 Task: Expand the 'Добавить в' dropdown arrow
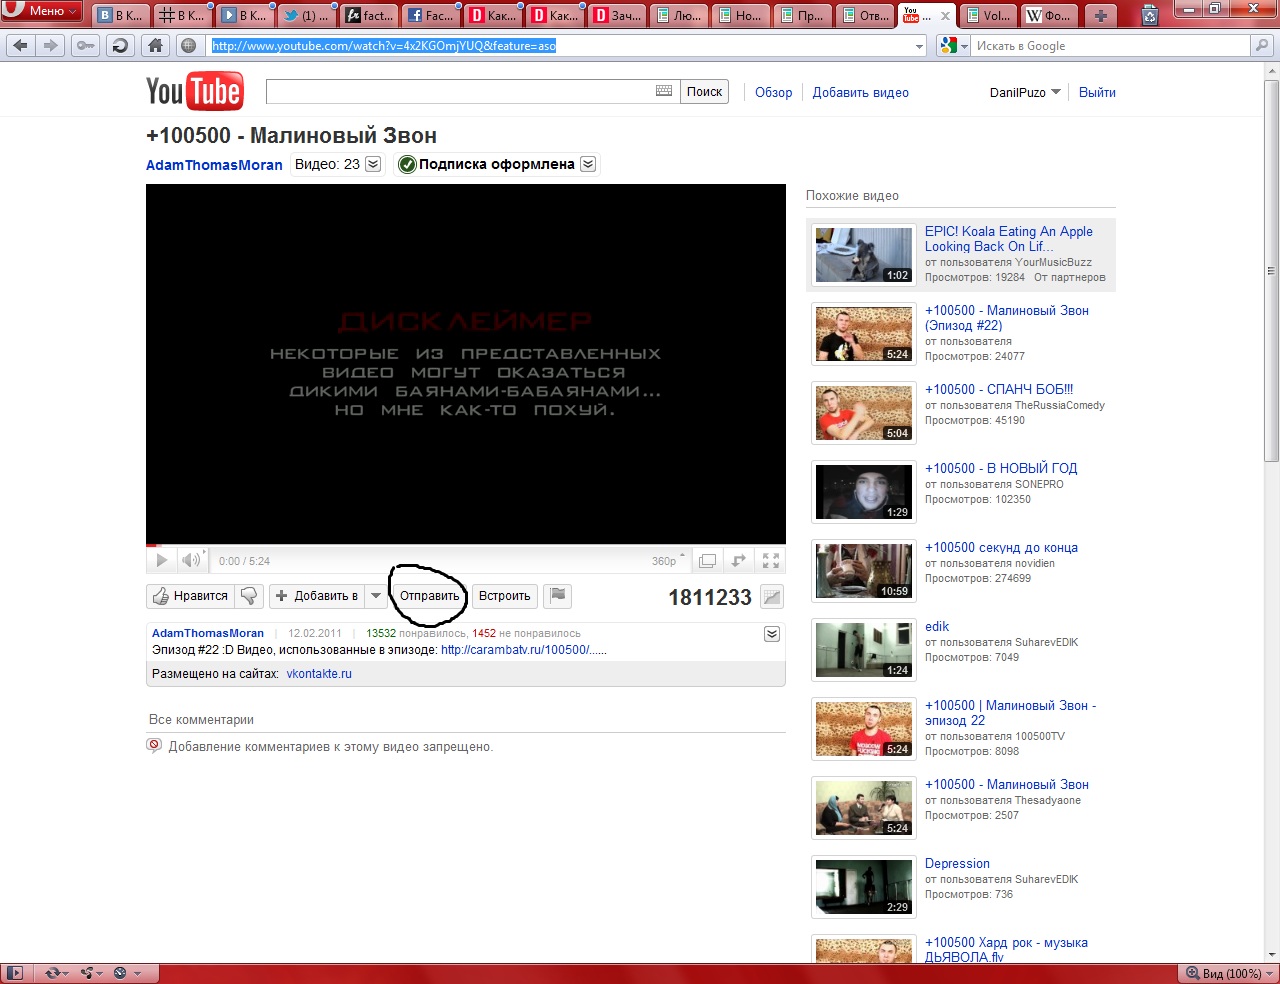pos(376,596)
